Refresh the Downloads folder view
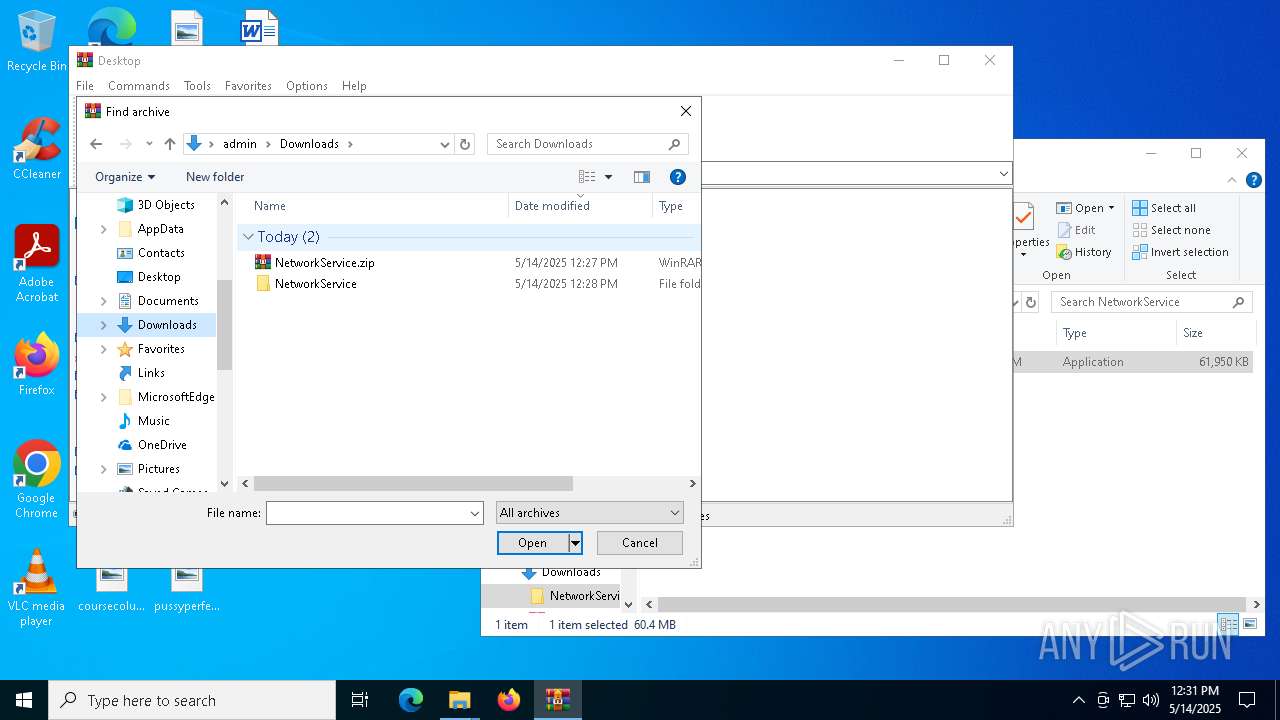Screen dimensions: 1280x720 tap(465, 144)
